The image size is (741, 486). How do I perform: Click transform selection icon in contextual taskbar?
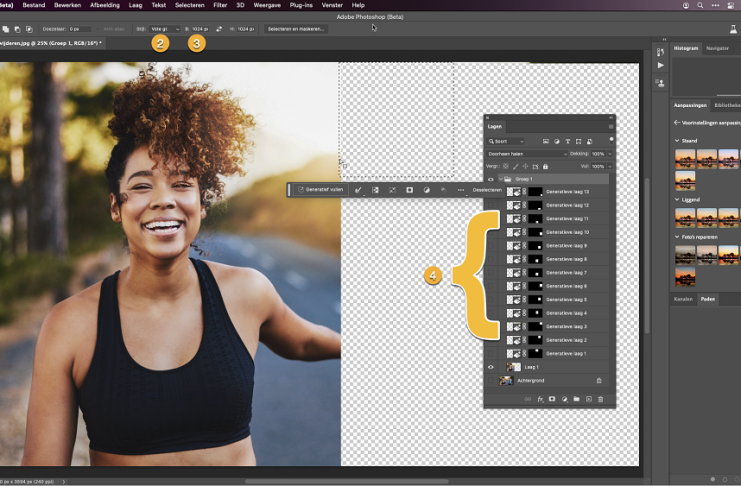click(392, 190)
